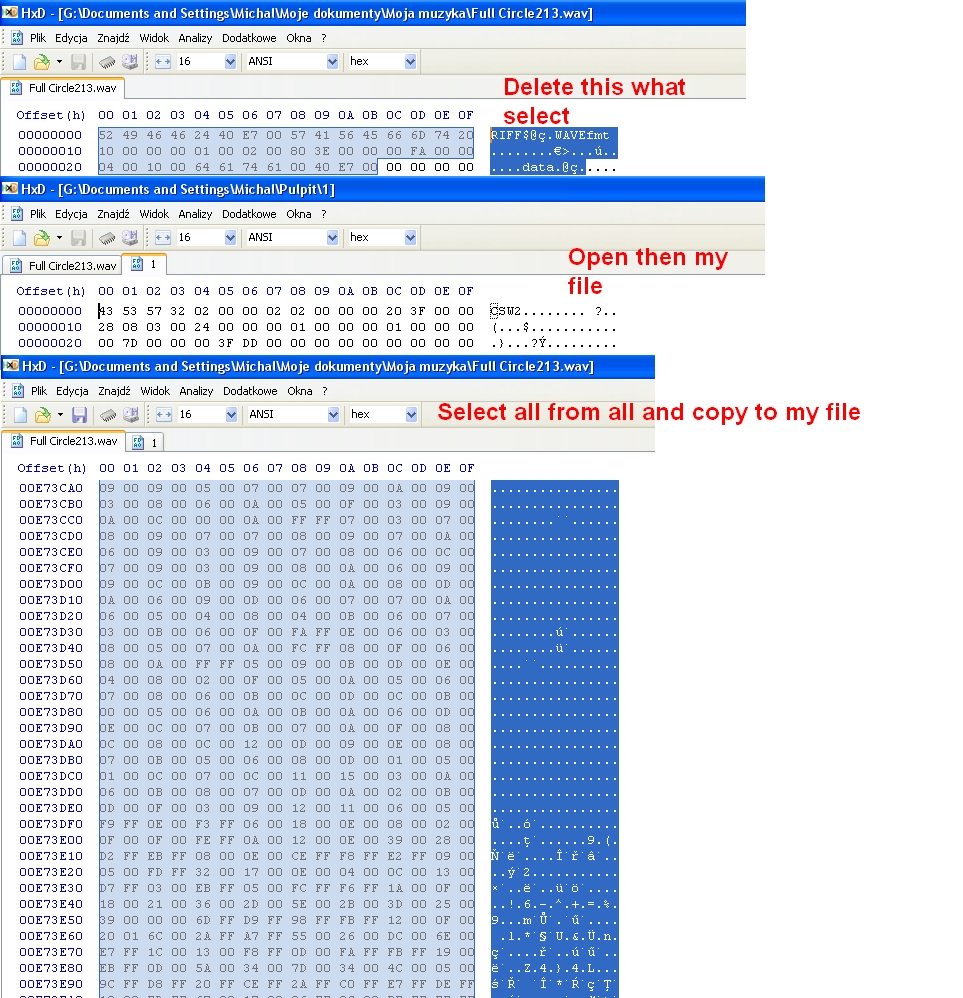Click the Open folder icon in the Pulpit\1 window
Viewport: 963px width, 998px height.
coord(41,238)
